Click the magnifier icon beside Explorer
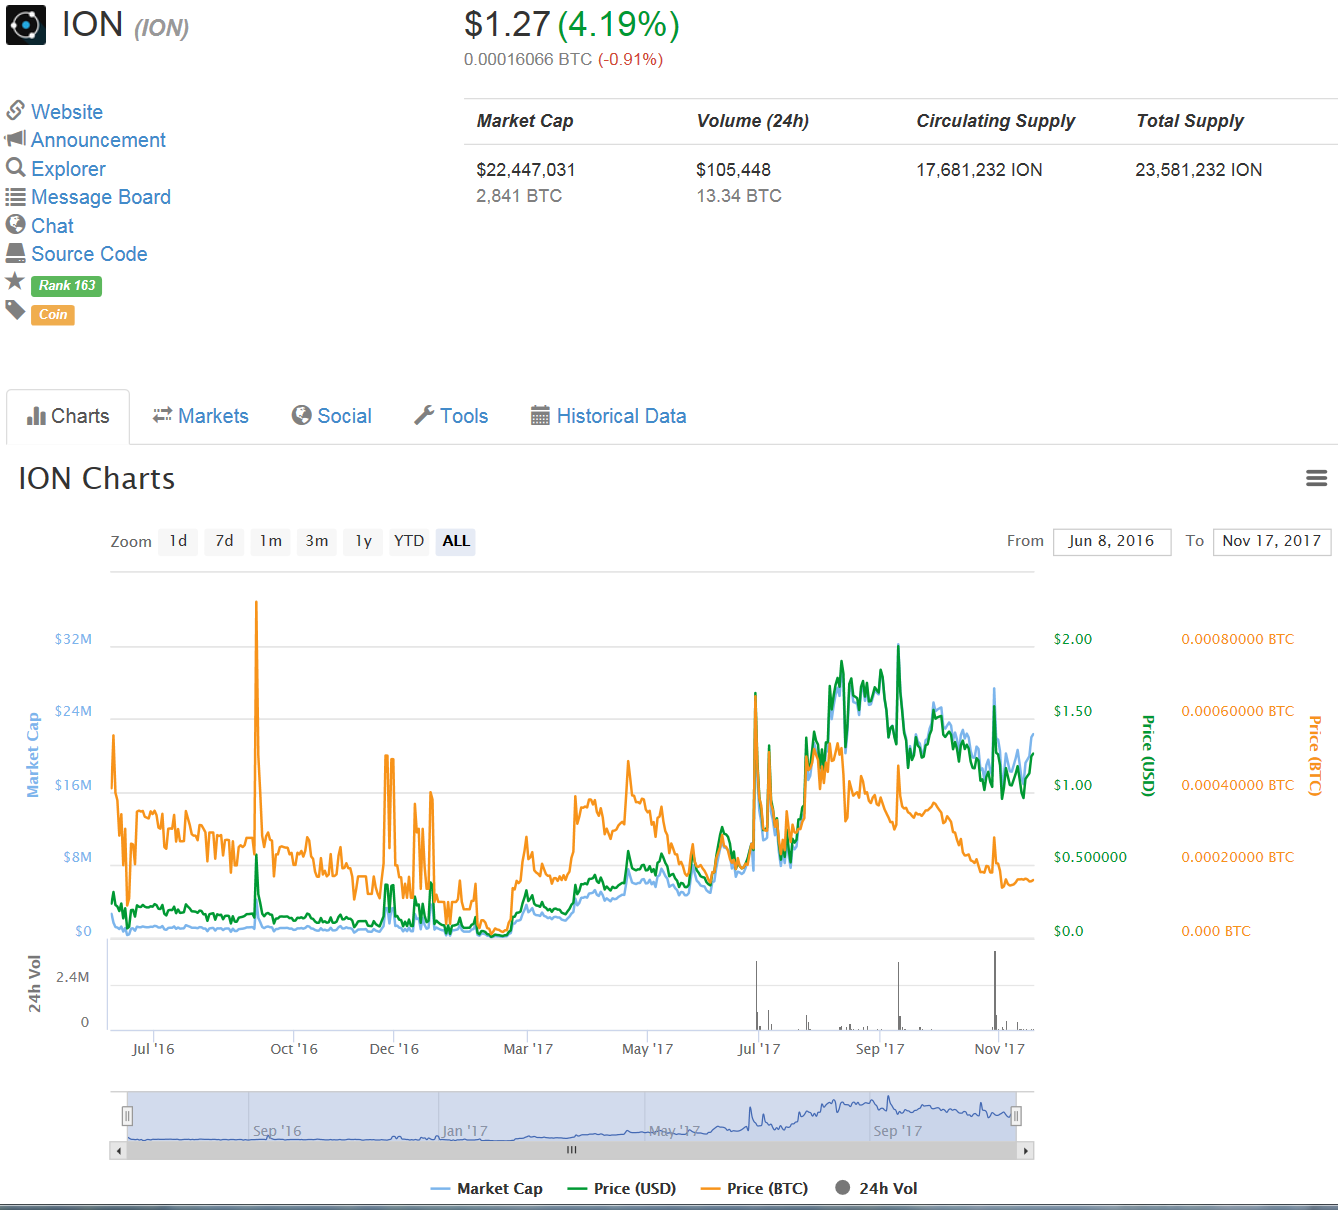1338x1210 pixels. pyautogui.click(x=15, y=167)
